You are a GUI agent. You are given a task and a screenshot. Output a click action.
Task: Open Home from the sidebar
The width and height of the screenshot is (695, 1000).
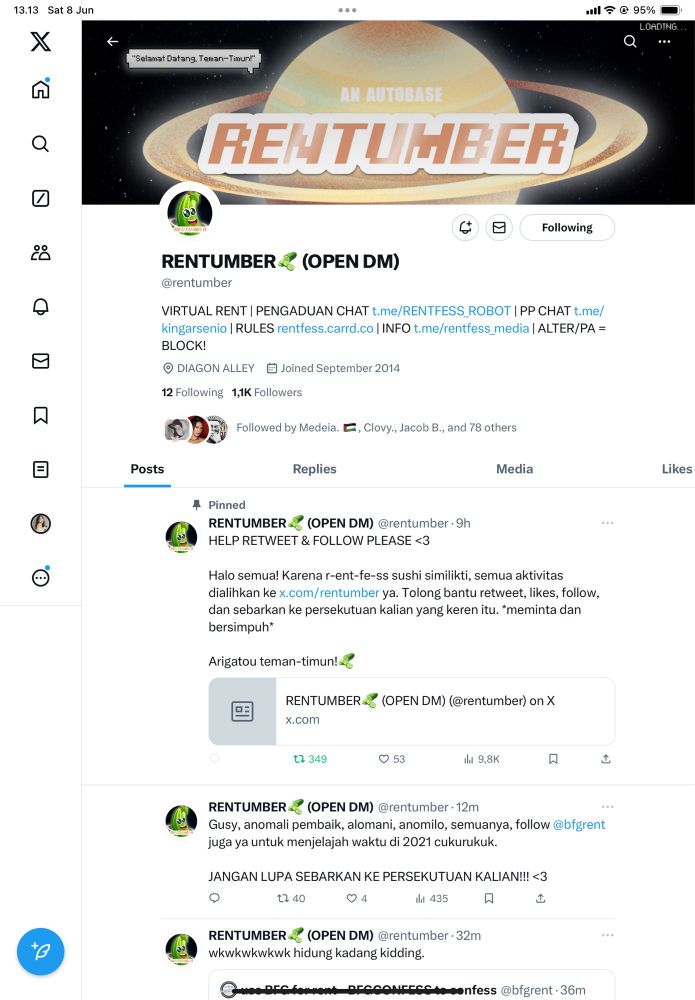tap(41, 88)
